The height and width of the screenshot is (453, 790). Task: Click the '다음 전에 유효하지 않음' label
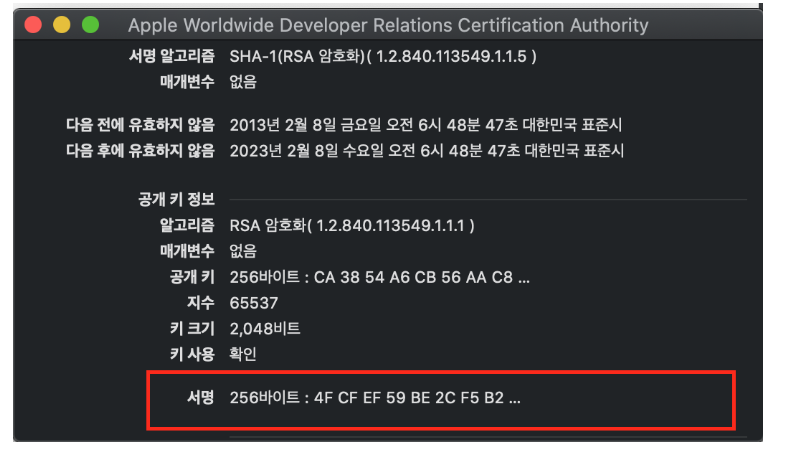point(141,124)
